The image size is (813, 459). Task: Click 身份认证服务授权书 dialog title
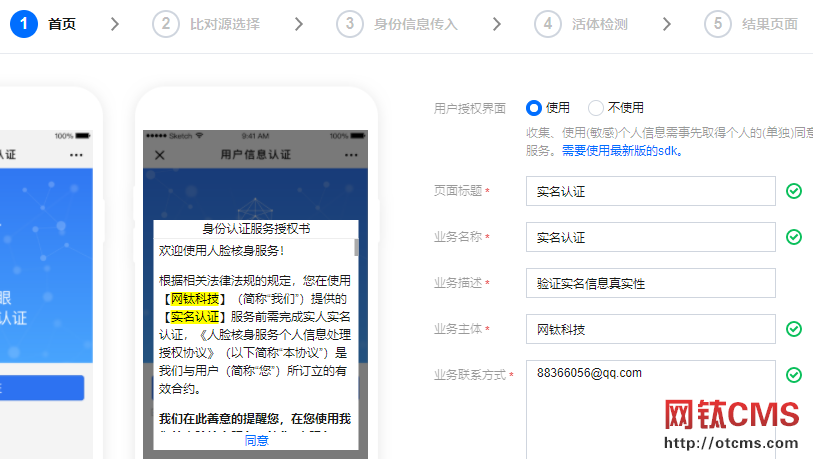click(256, 229)
